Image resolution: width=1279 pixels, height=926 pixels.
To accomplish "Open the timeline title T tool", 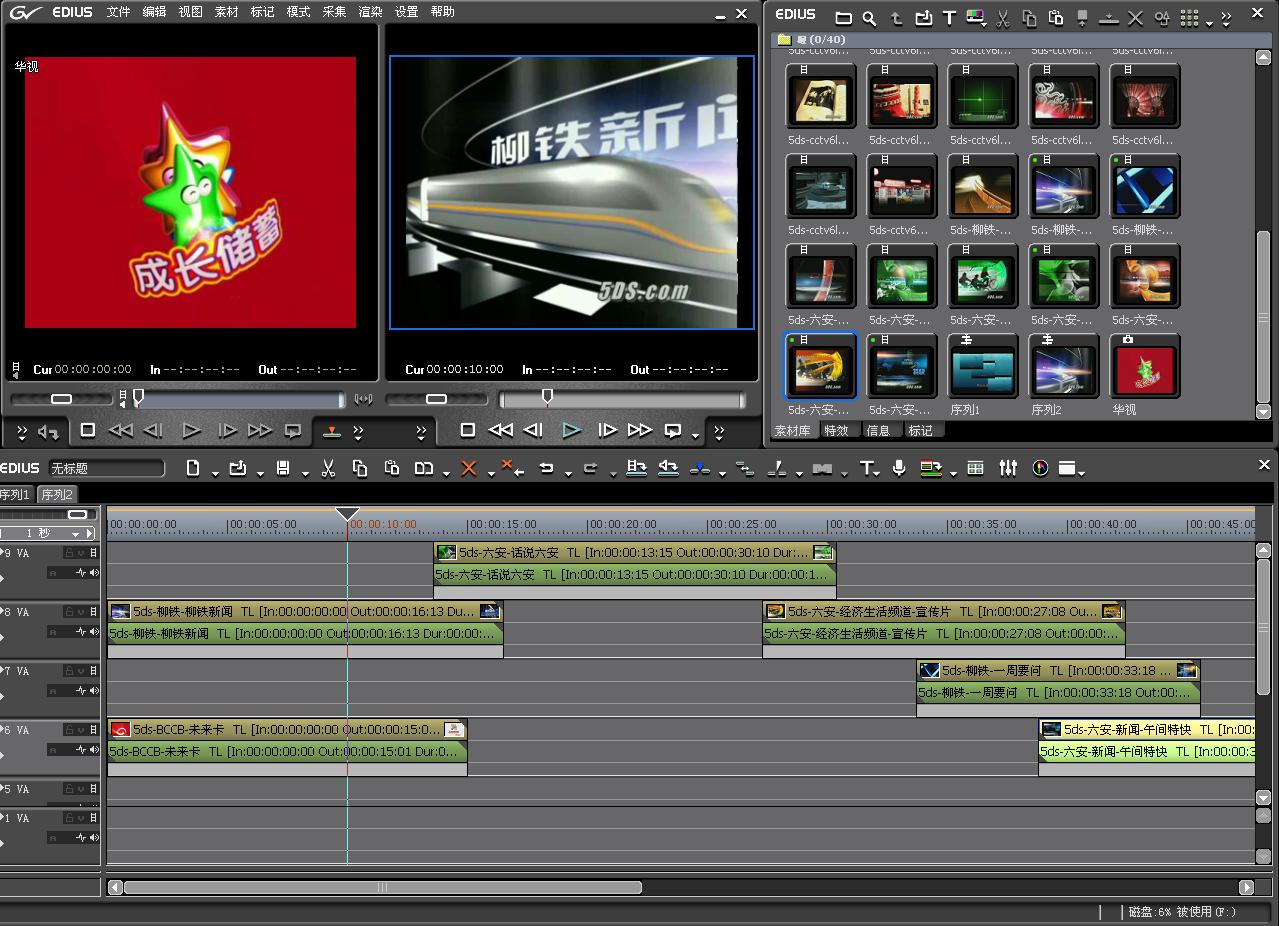I will point(866,468).
